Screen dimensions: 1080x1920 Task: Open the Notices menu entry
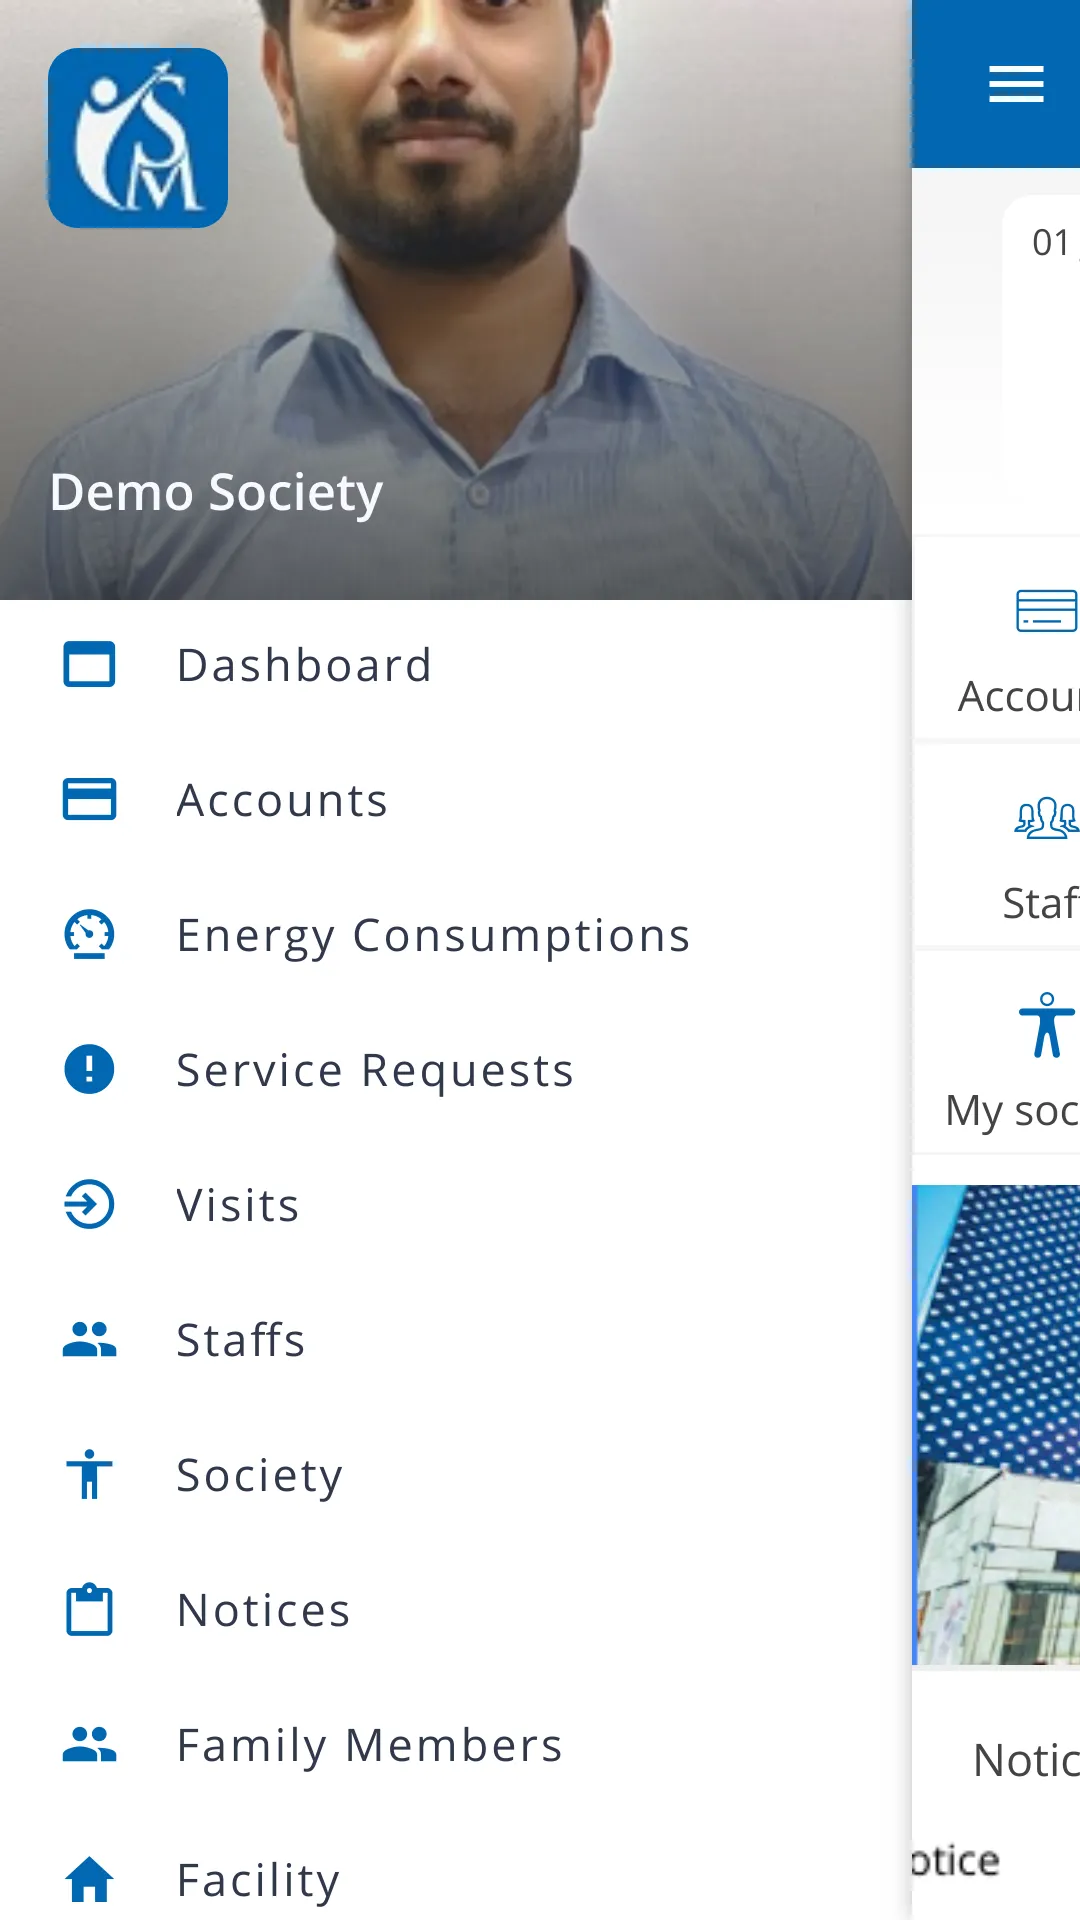(x=456, y=1610)
